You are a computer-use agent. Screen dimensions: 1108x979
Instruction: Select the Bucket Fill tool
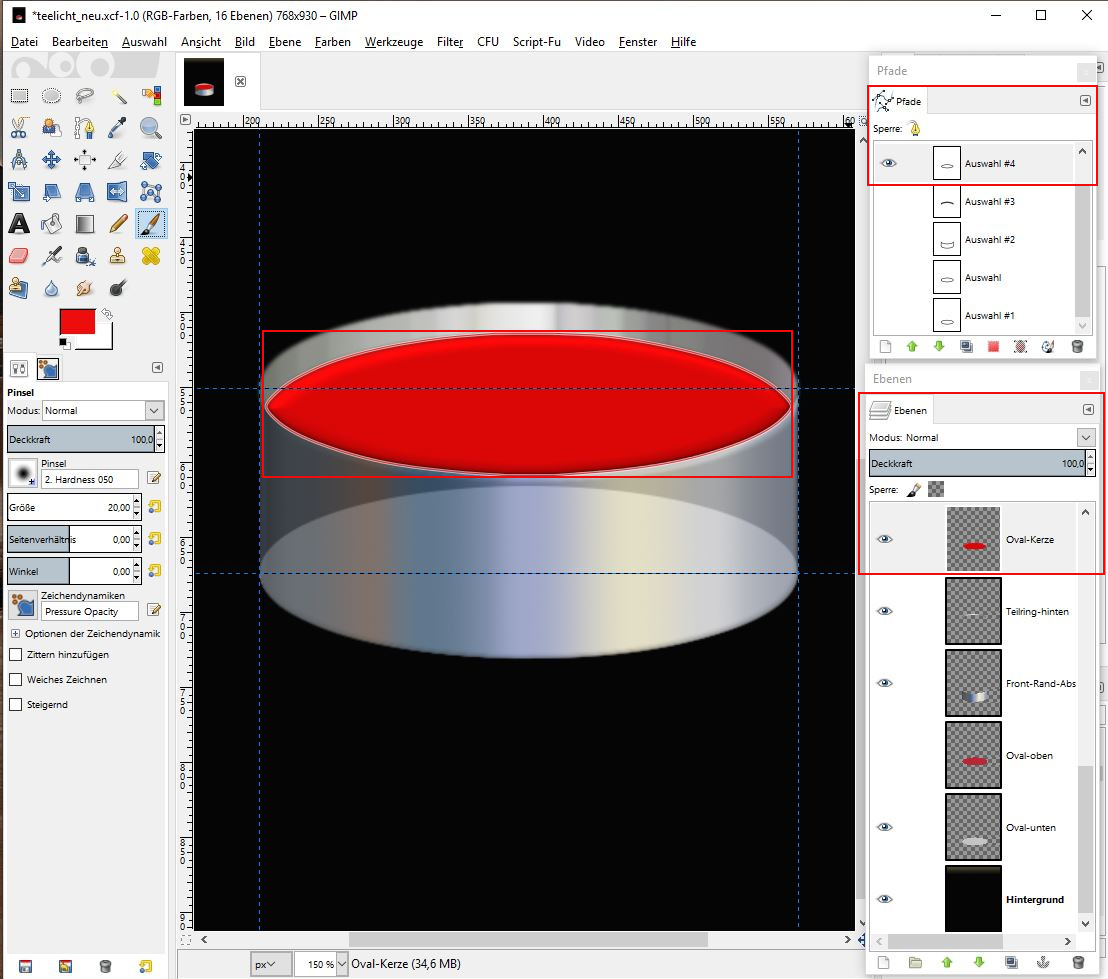tap(52, 223)
